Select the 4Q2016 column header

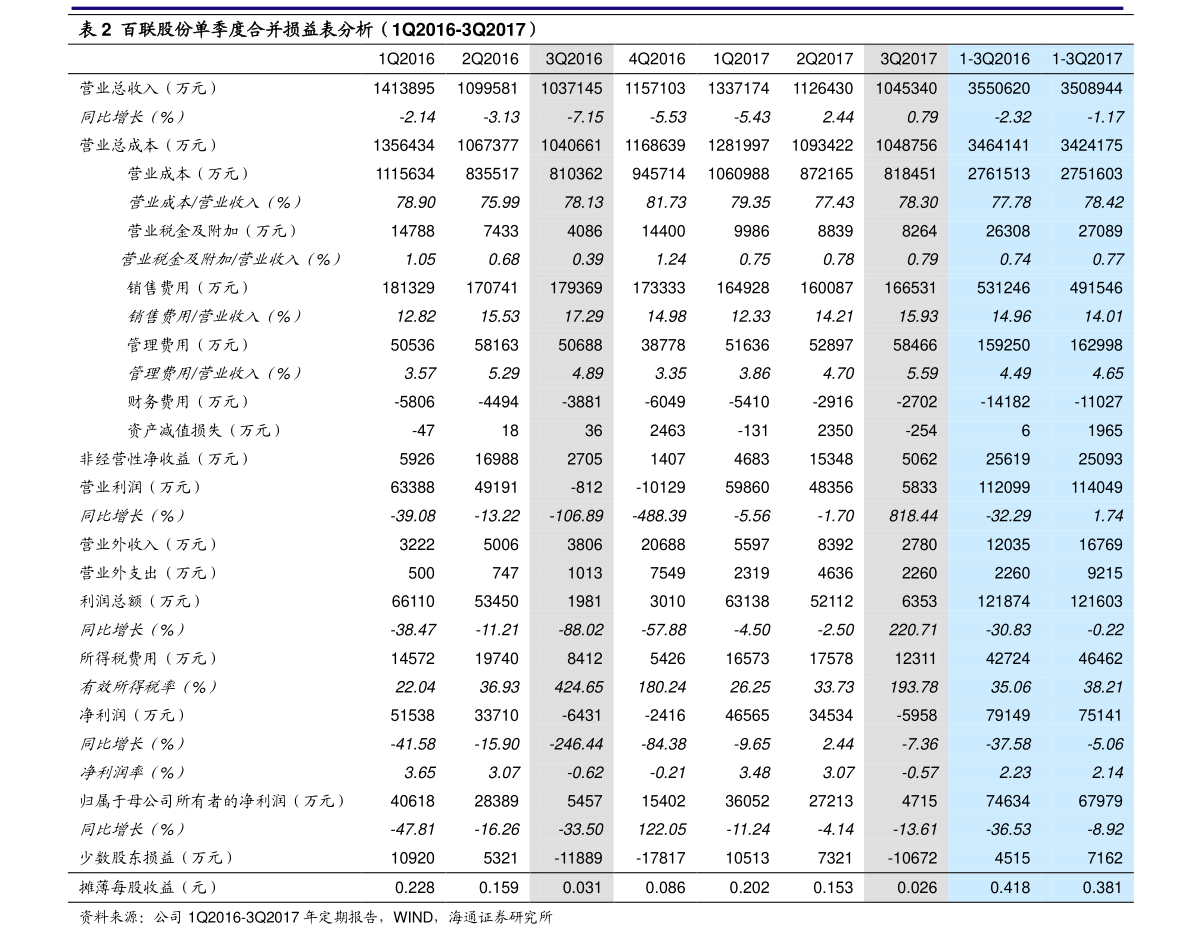(x=657, y=59)
